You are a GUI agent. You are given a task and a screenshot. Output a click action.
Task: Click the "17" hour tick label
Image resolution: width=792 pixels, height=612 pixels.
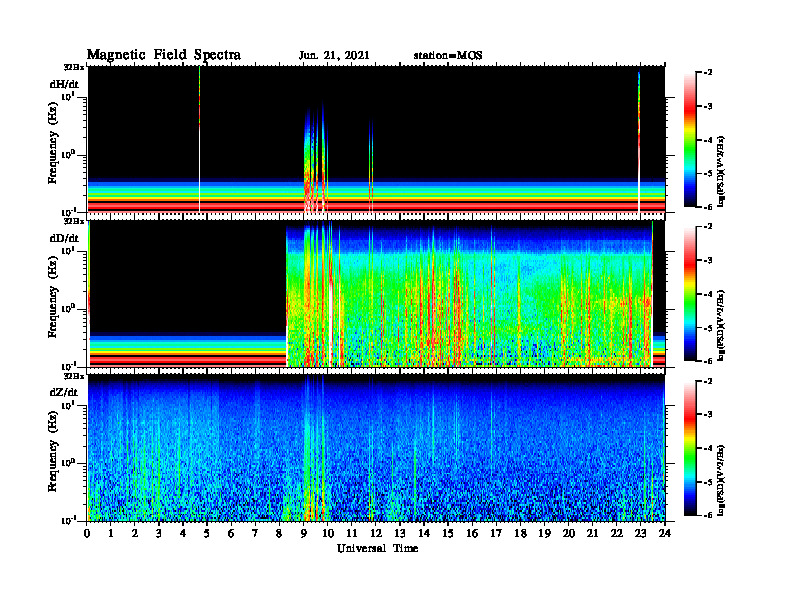pos(496,534)
